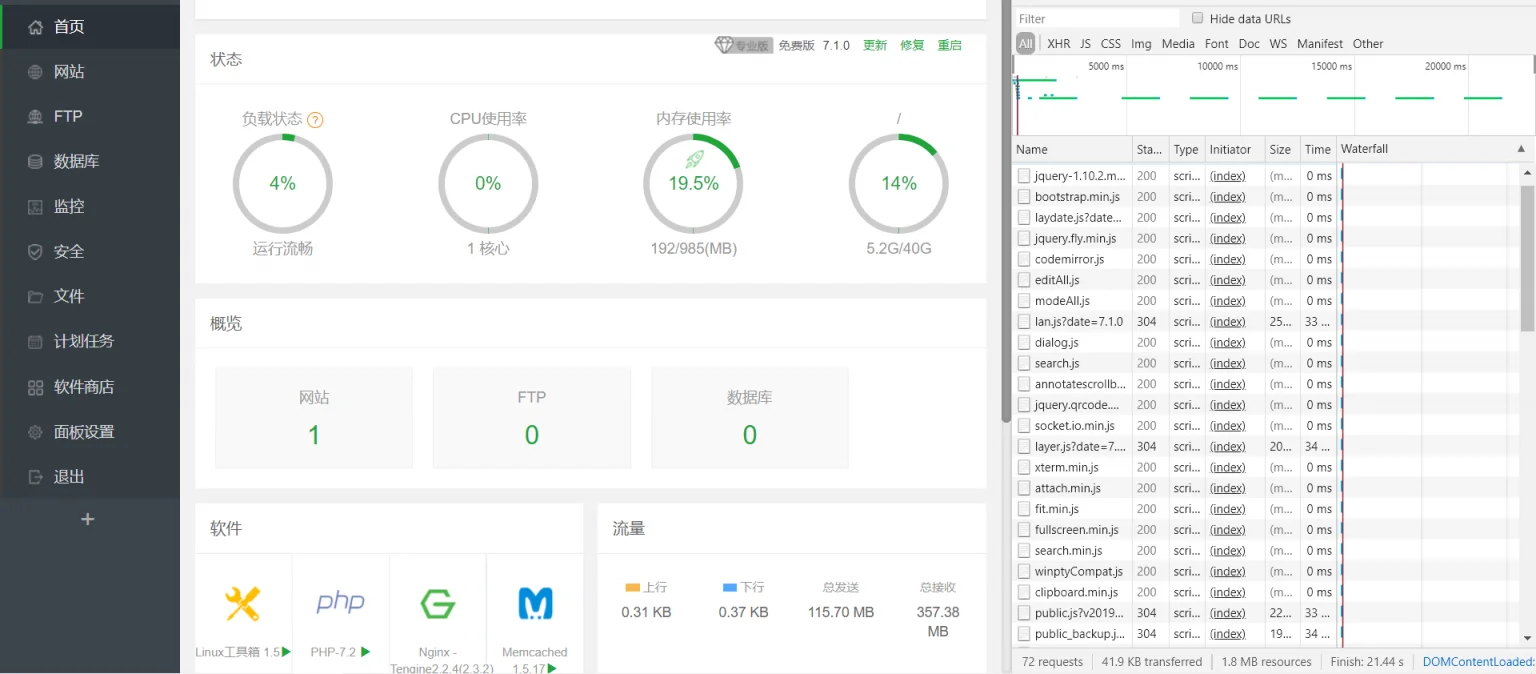Viewport: 1536px width, 674px height.
Task: Sort by the Waterfall column arrow
Action: (1522, 149)
